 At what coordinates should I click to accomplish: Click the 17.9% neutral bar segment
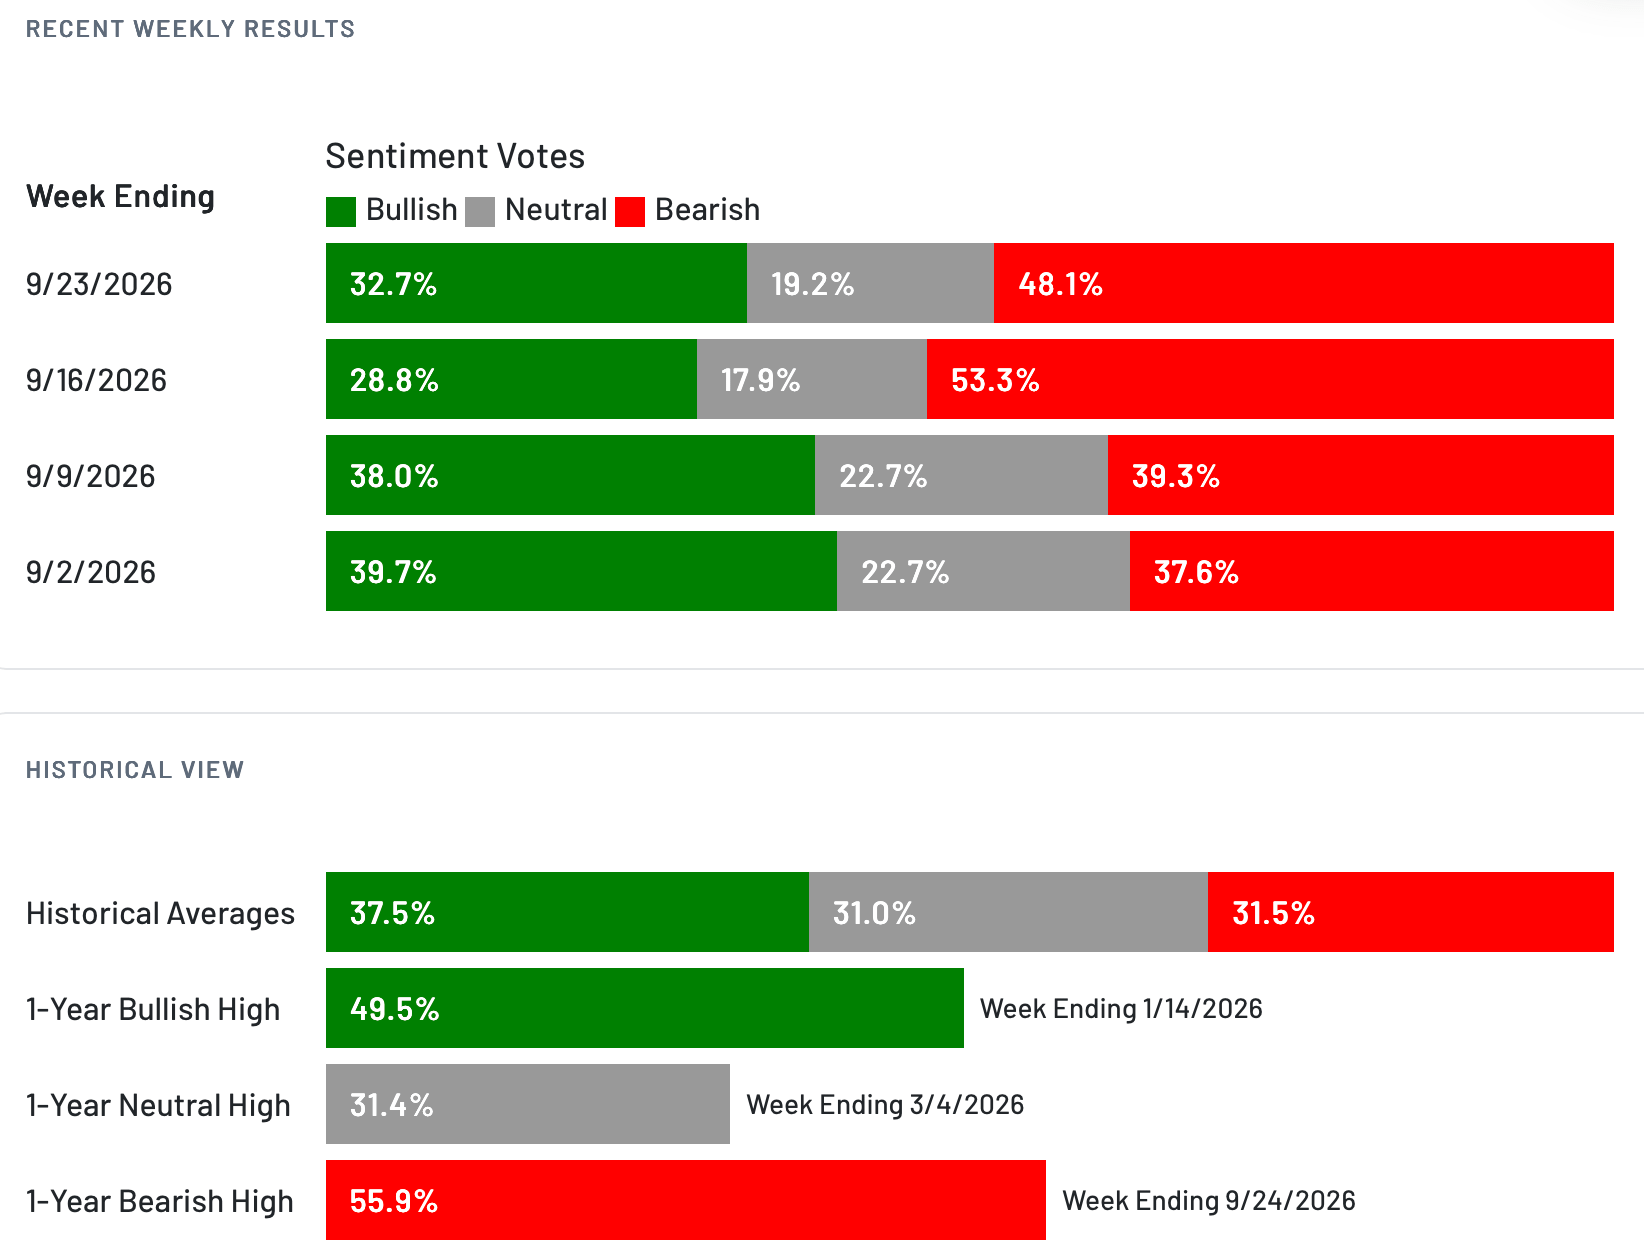(812, 379)
